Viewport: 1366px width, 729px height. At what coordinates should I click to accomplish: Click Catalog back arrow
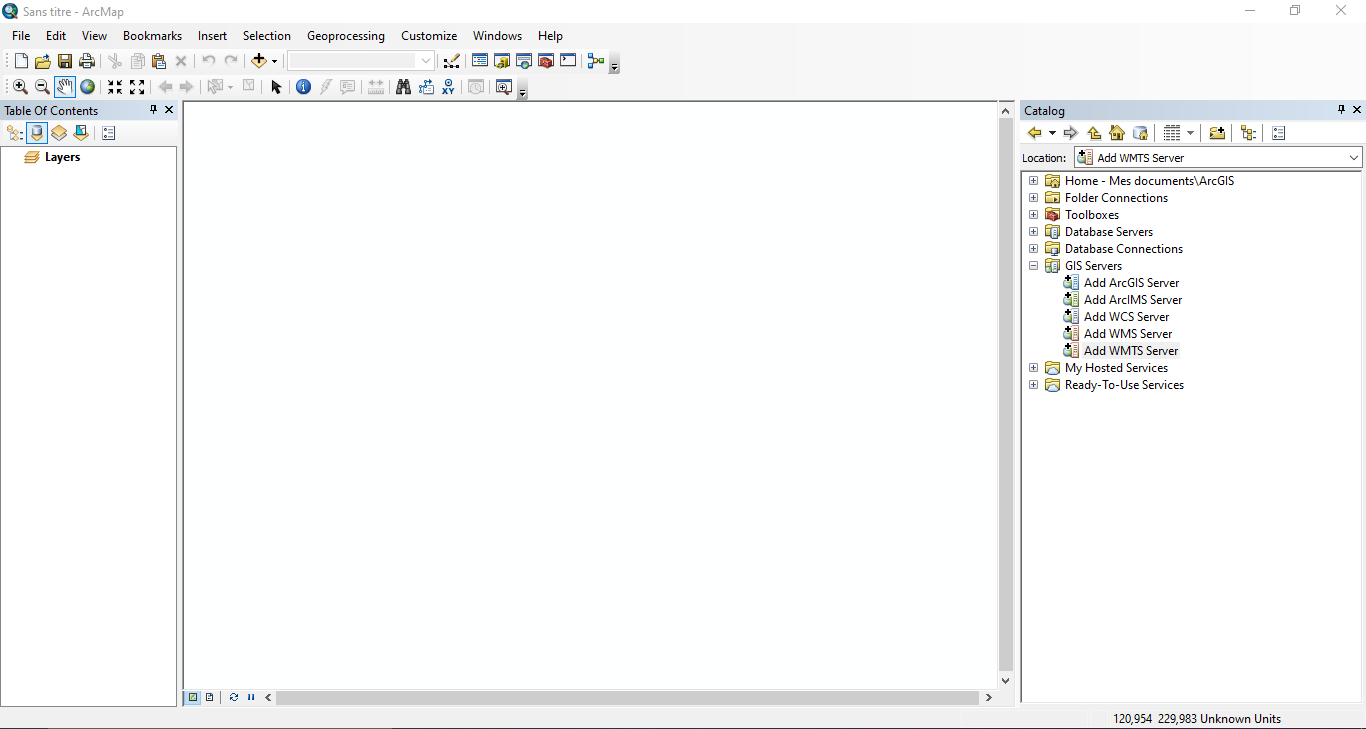[x=1035, y=133]
